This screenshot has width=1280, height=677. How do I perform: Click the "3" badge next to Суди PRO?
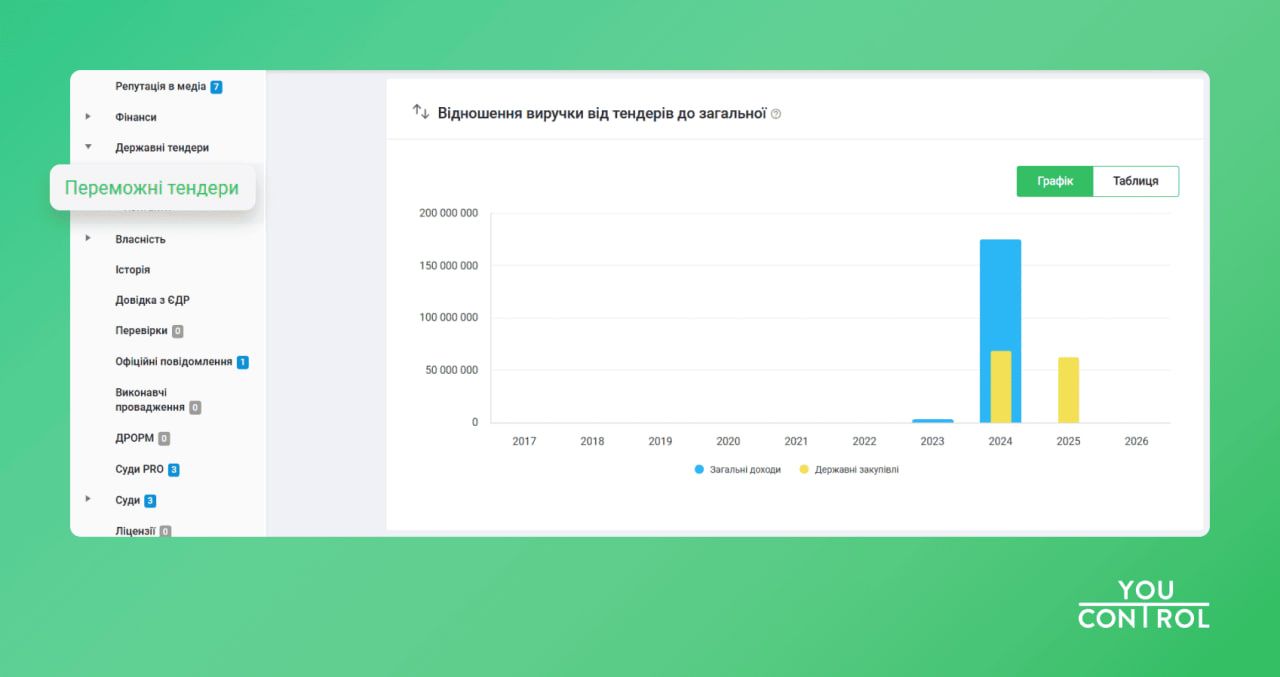click(x=175, y=469)
